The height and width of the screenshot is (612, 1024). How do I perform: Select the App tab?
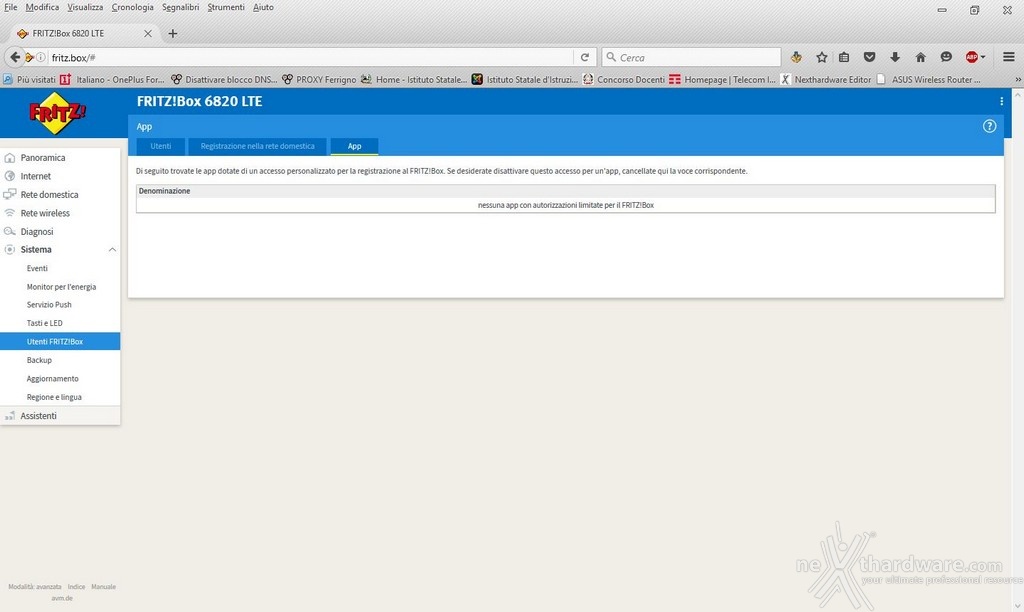[x=355, y=146]
